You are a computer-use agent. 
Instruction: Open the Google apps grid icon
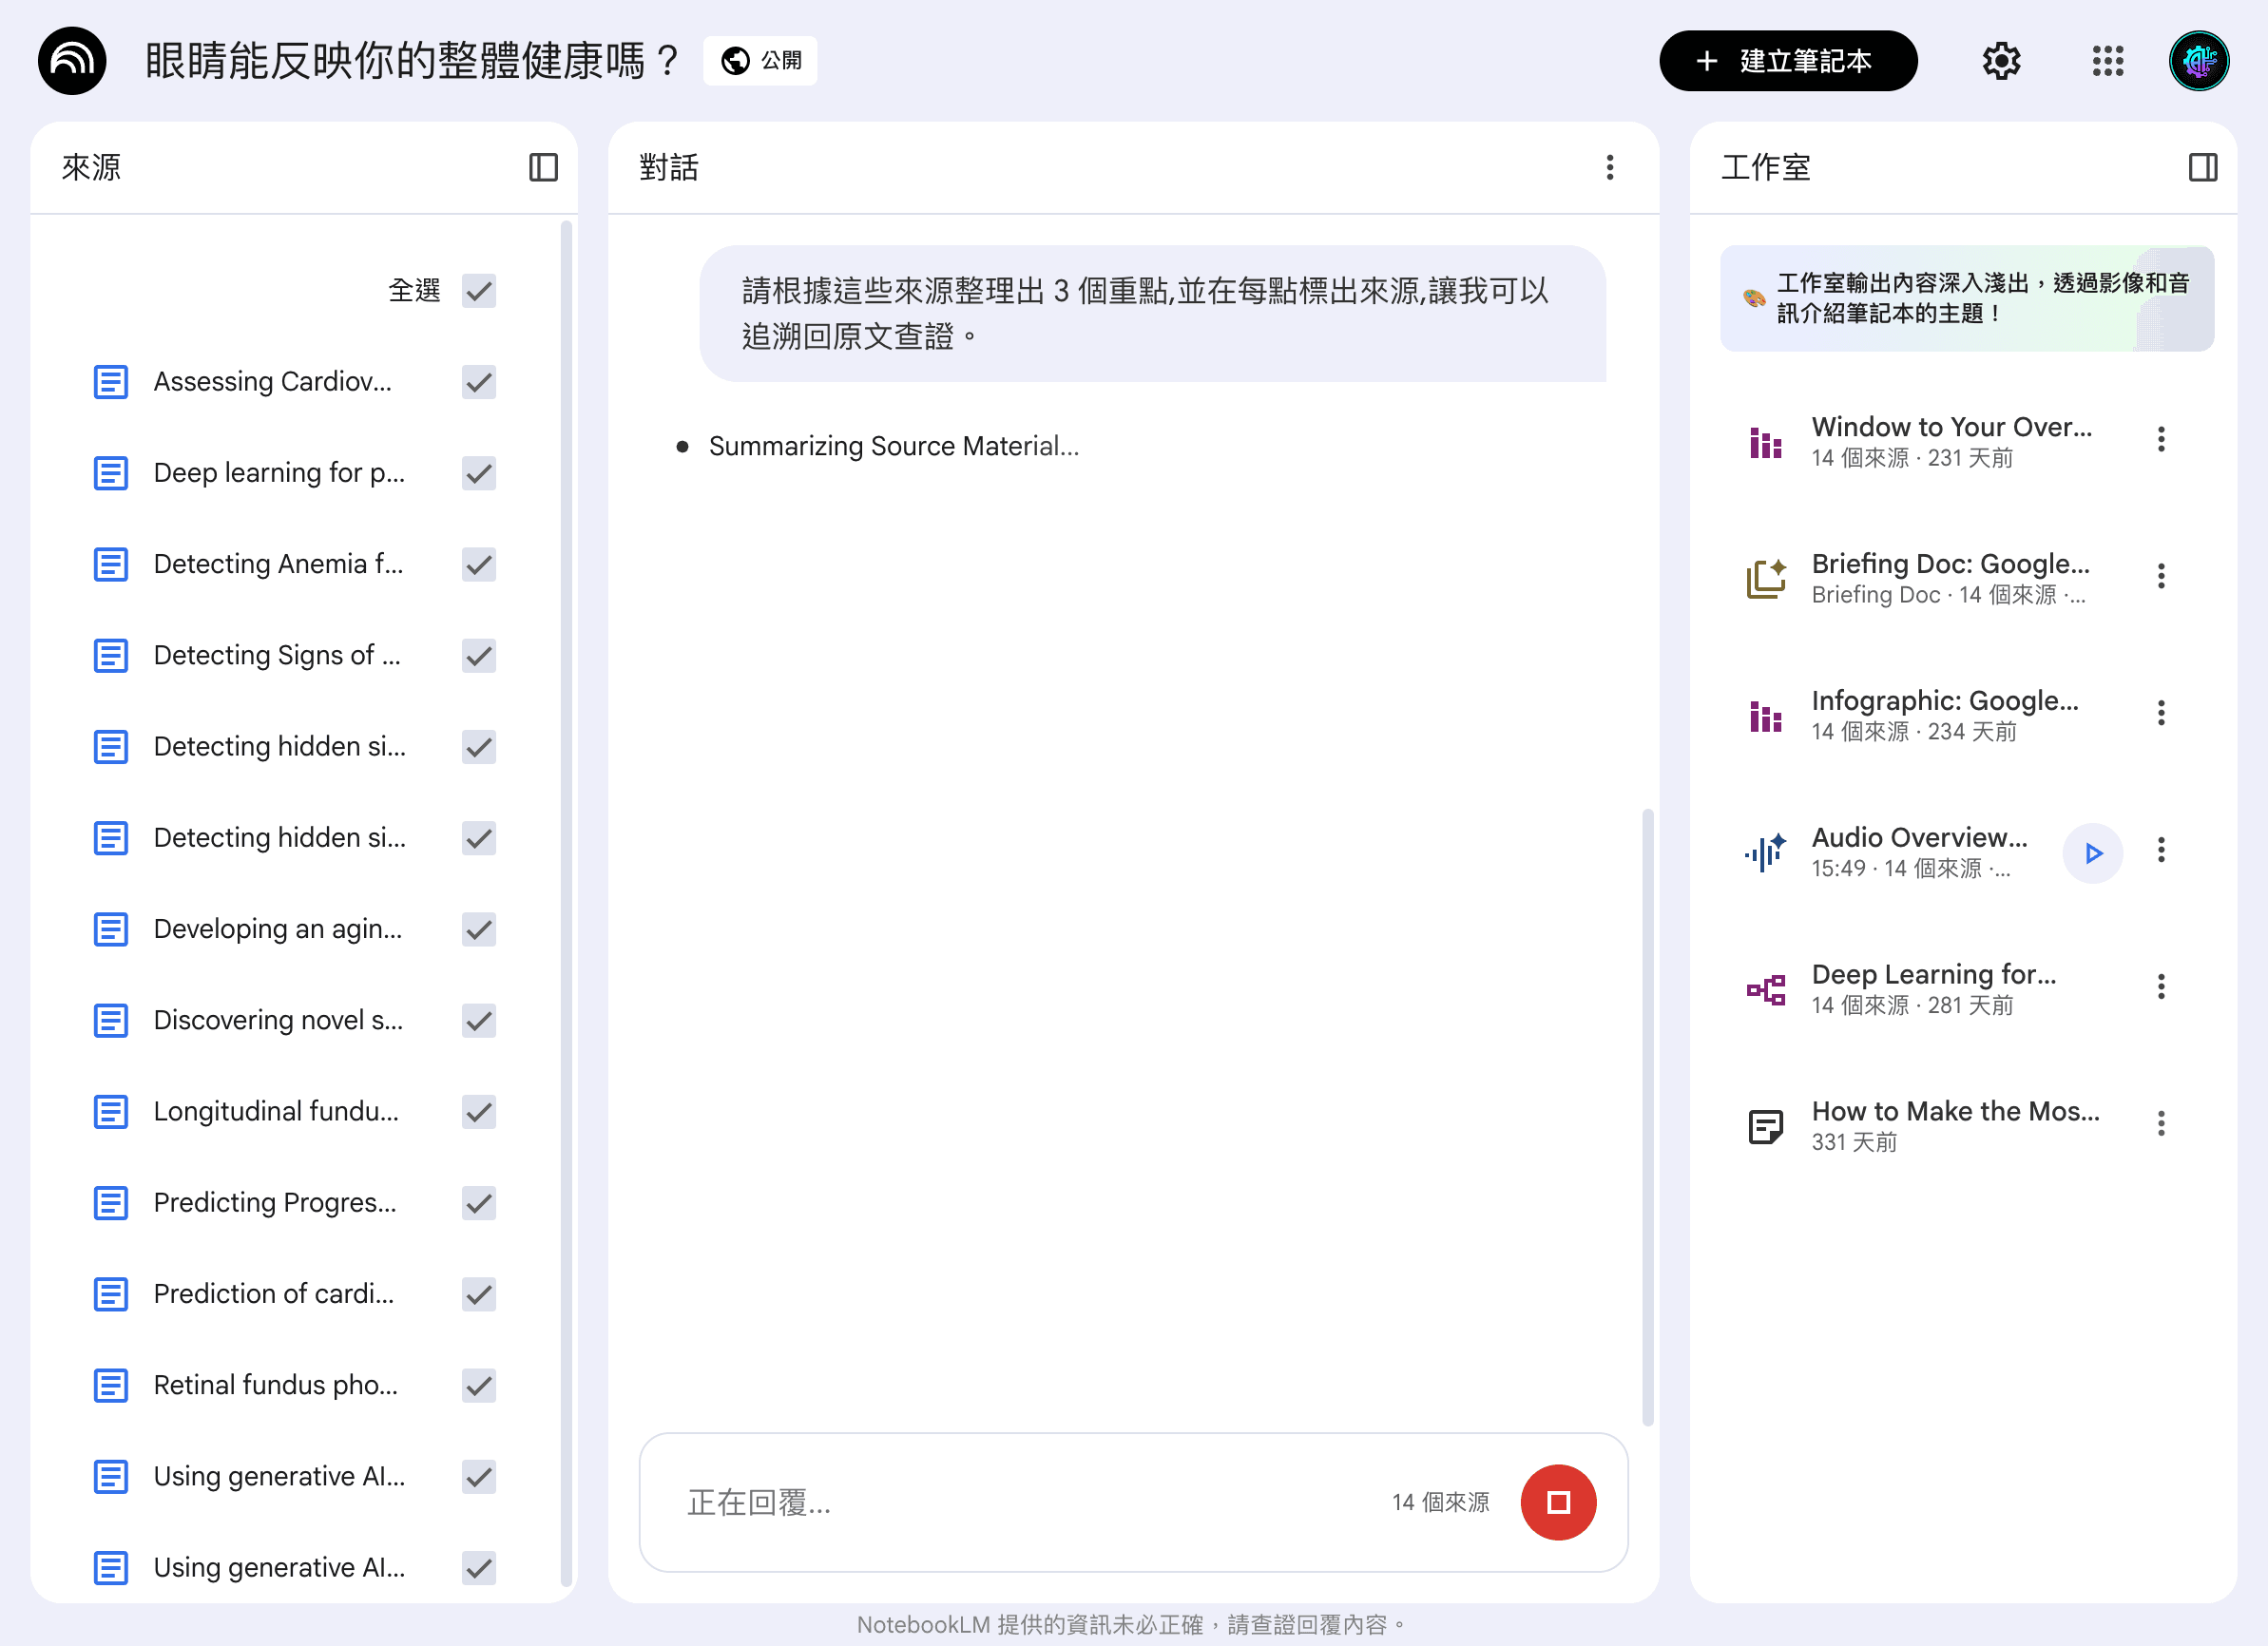coord(2107,61)
